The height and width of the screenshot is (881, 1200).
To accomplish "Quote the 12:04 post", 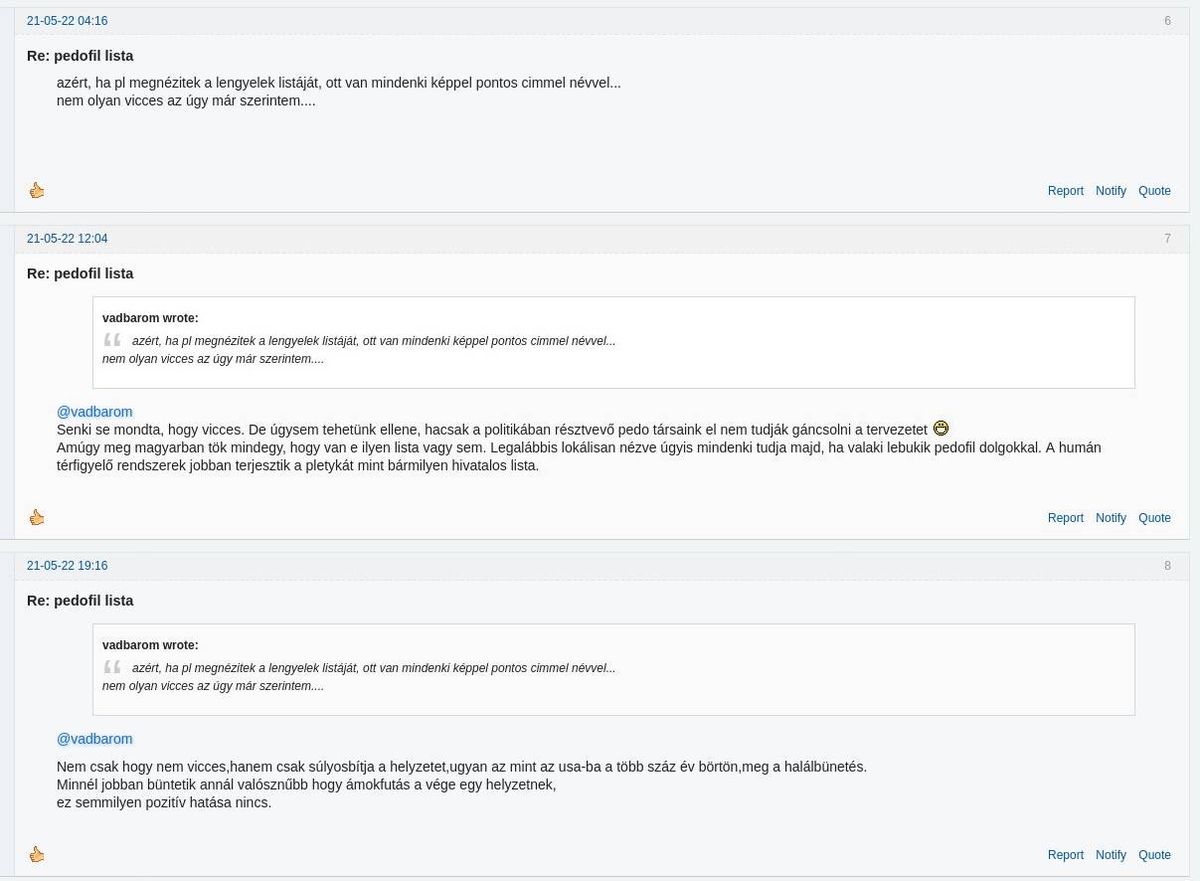I will (1154, 518).
